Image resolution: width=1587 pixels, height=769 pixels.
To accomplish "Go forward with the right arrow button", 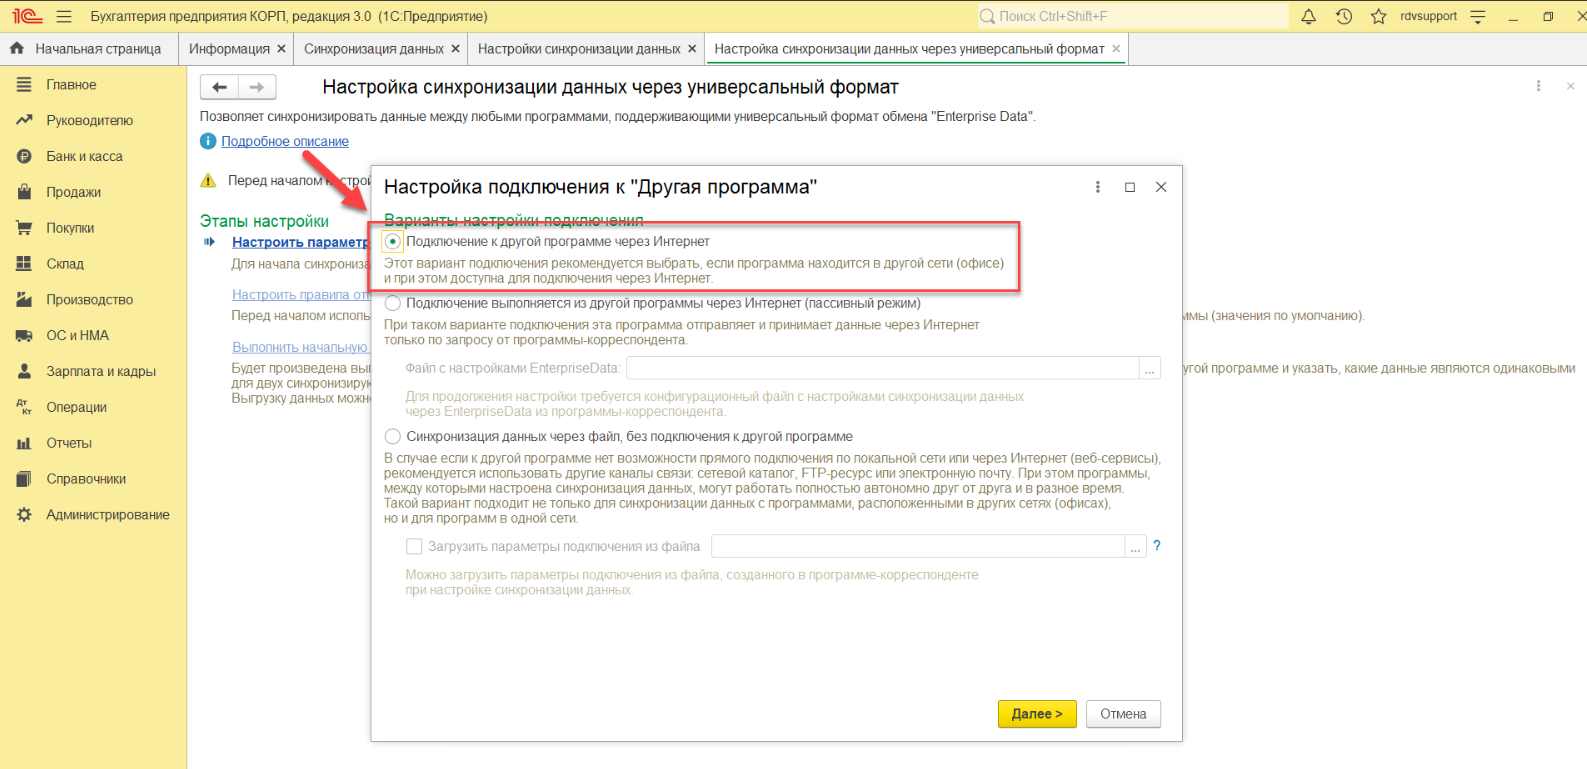I will click(257, 87).
